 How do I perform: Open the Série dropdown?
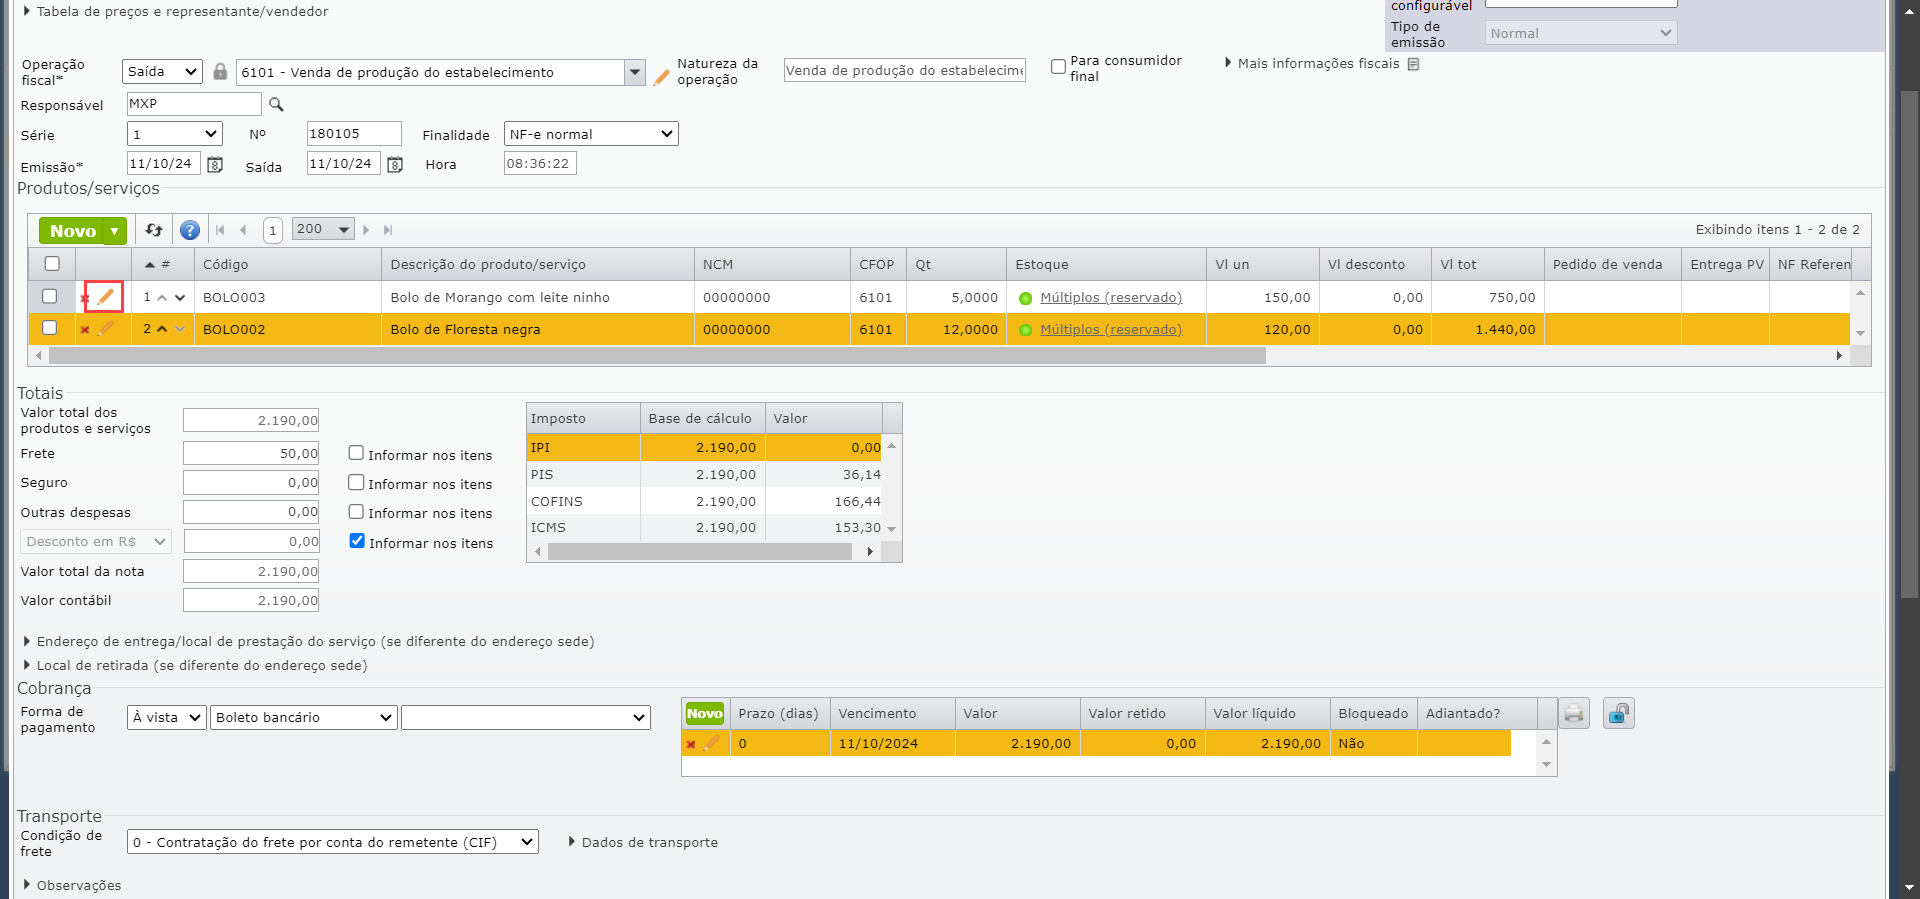tap(175, 134)
